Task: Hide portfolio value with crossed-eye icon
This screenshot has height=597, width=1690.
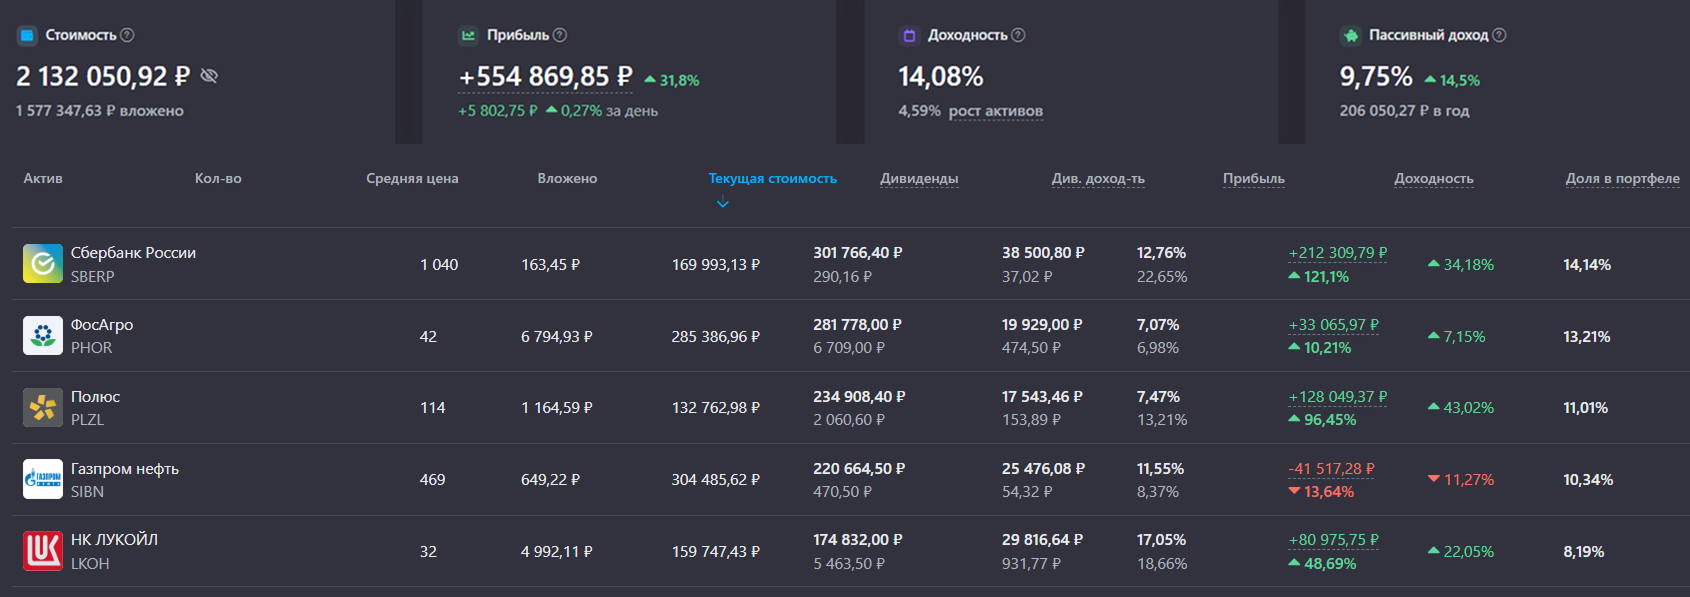Action: pos(209,76)
